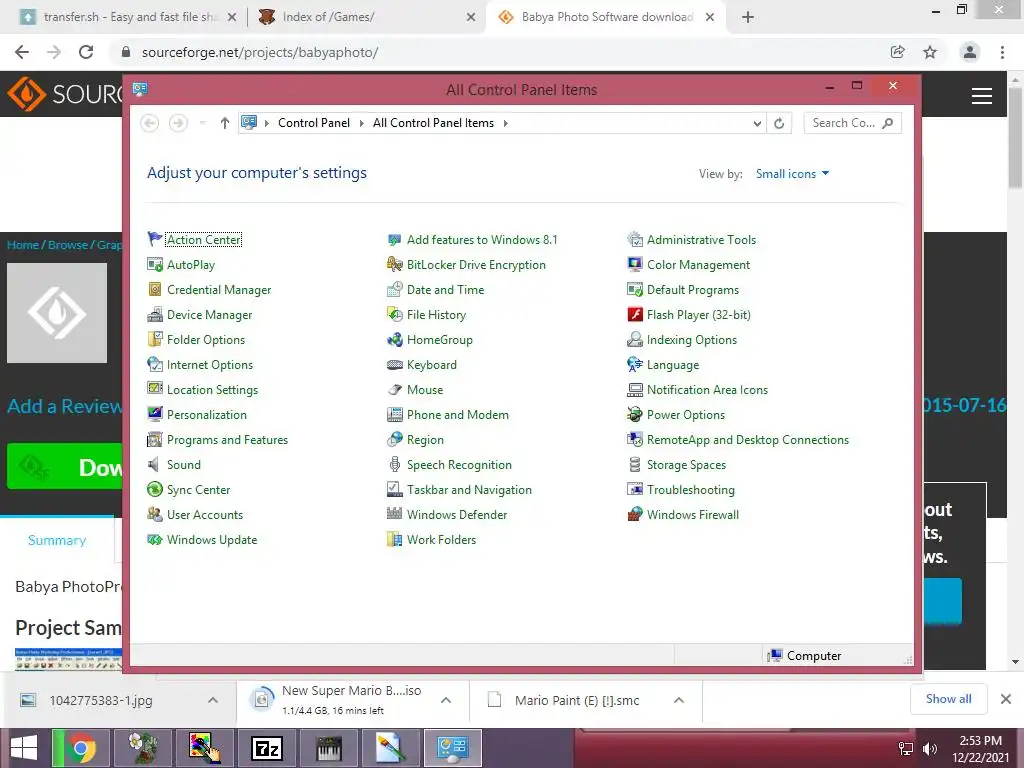Click the Date and Time icon
The height and width of the screenshot is (768, 1024).
(394, 289)
